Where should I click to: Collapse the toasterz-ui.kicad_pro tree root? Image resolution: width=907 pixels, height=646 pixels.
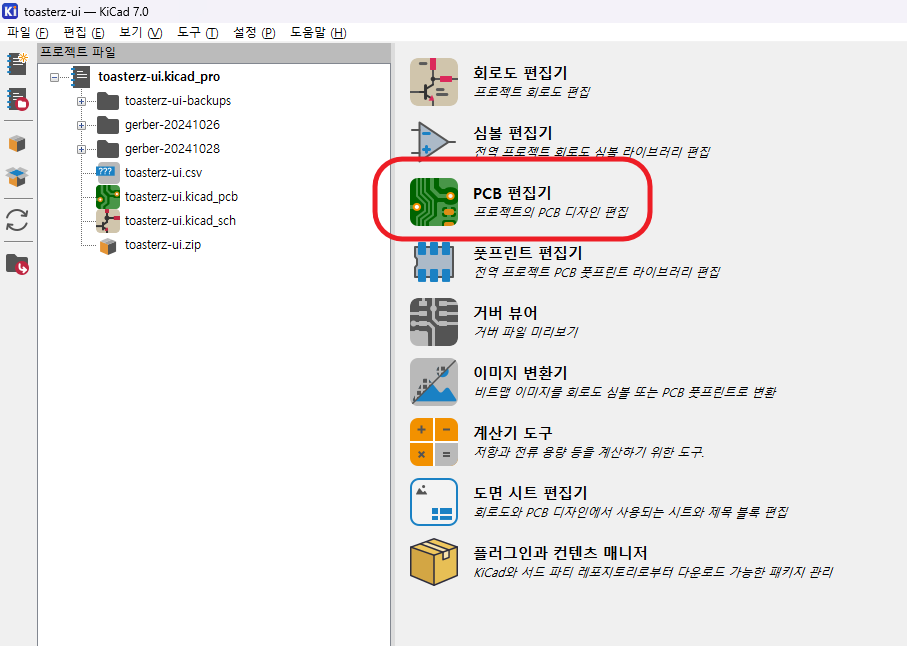click(x=54, y=77)
